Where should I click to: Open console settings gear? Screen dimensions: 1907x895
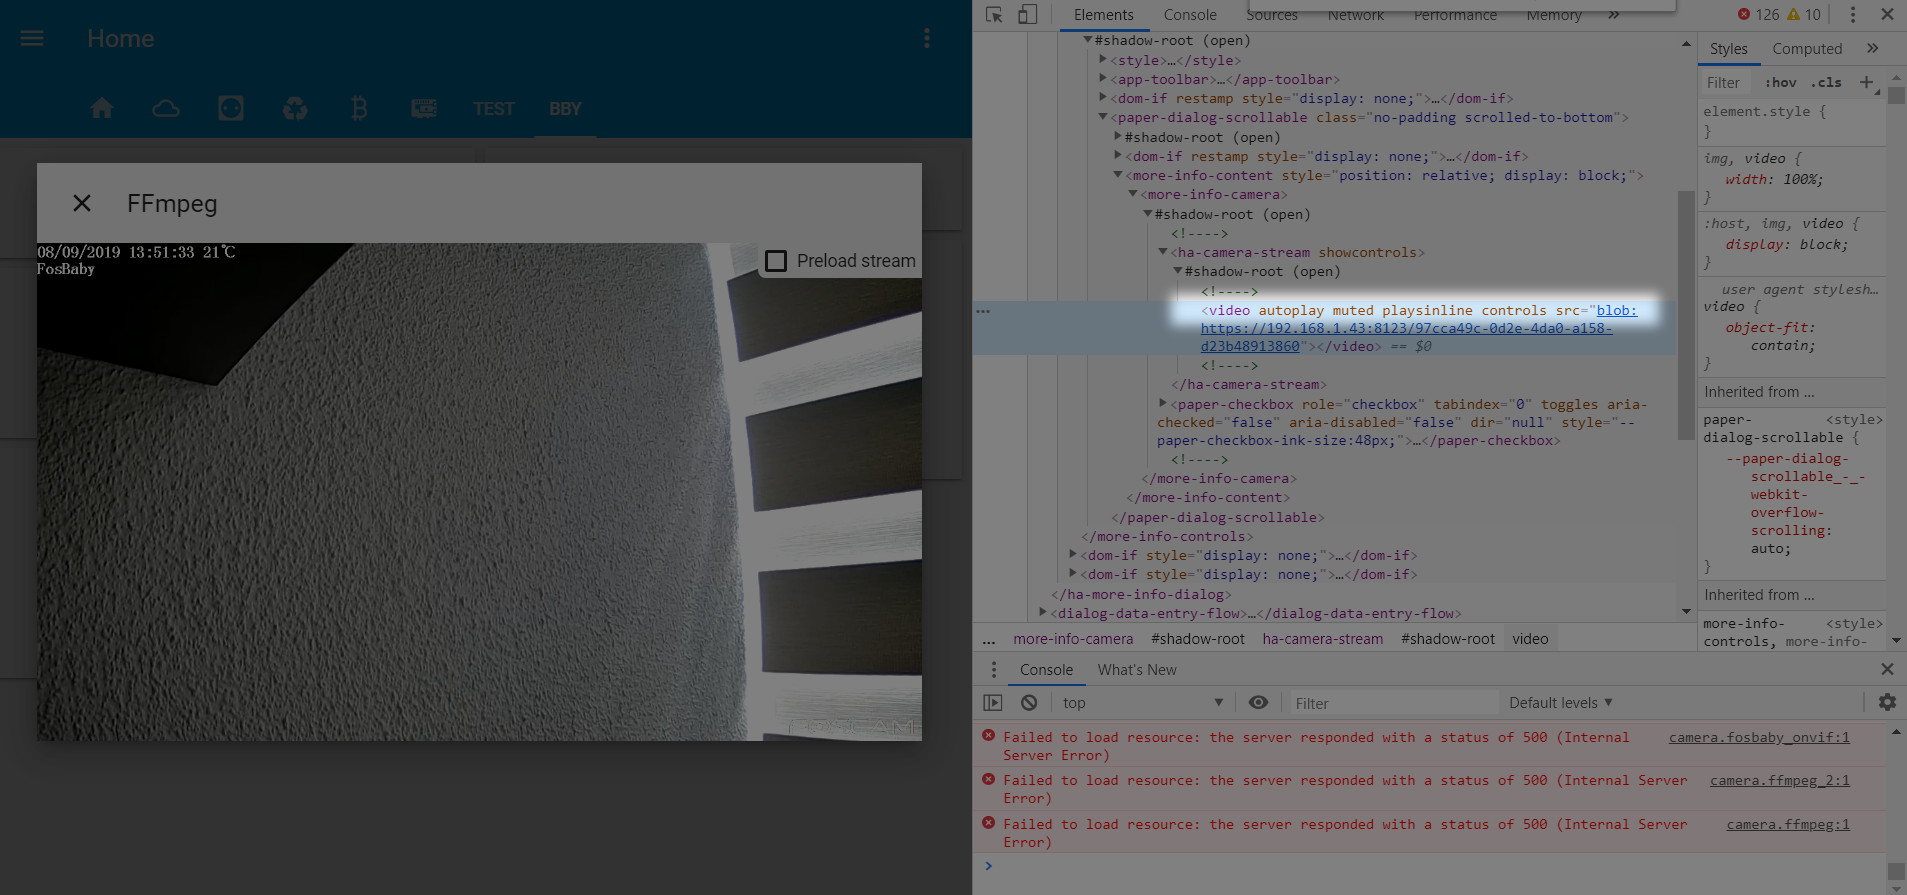[1887, 702]
